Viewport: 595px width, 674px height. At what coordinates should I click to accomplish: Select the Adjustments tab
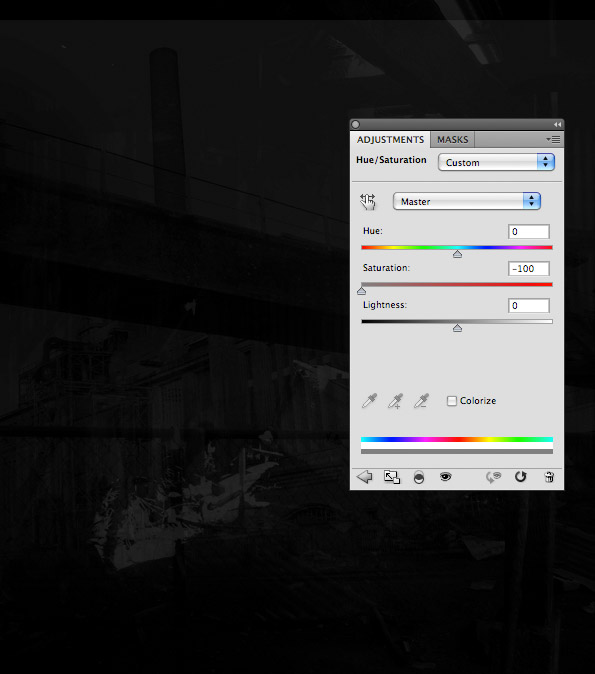[x=390, y=140]
